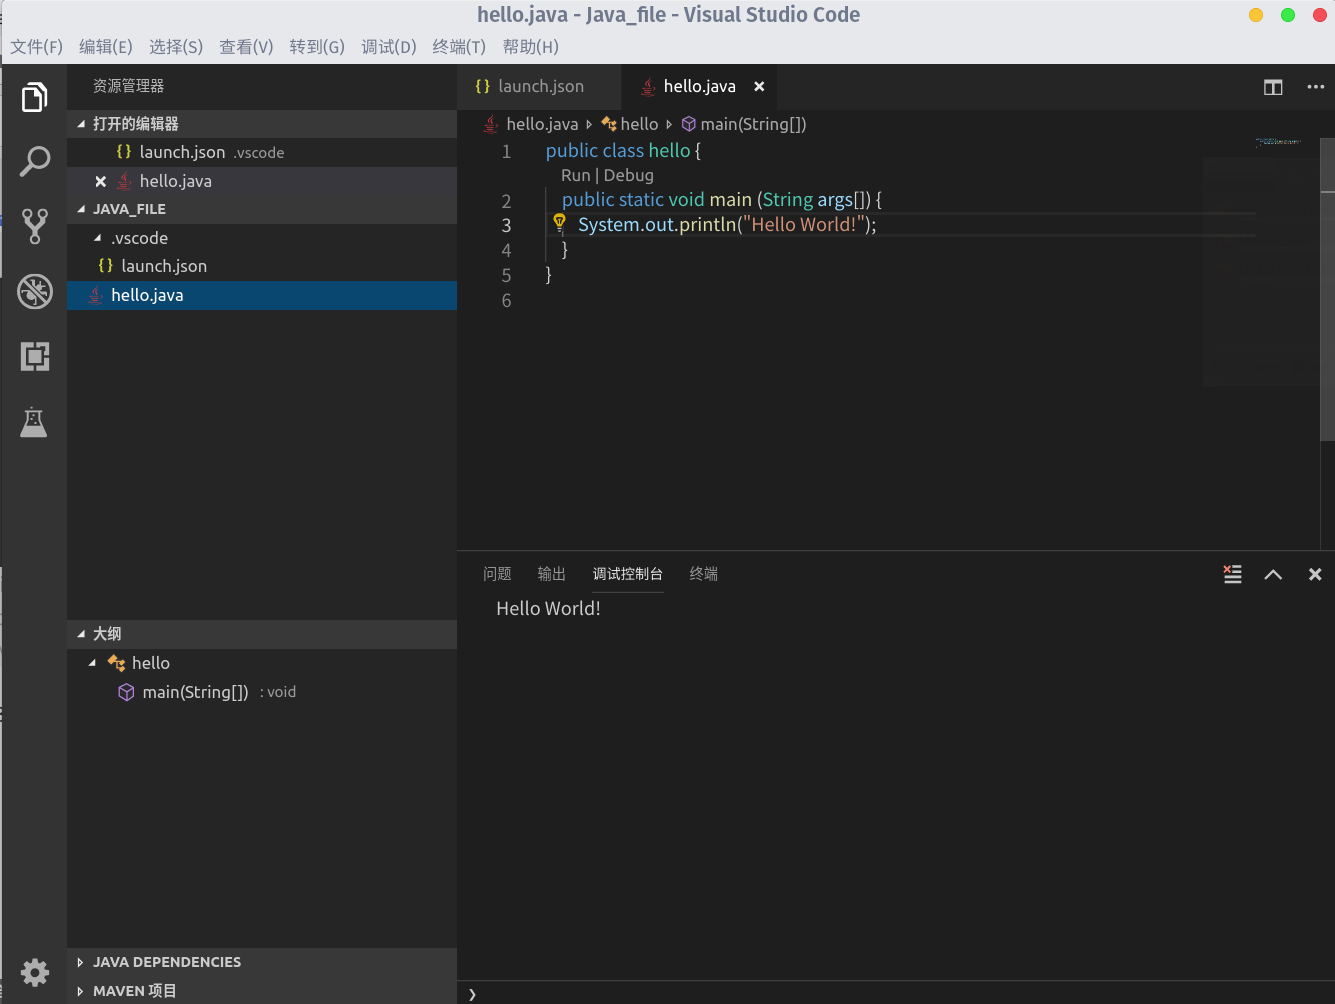Click the Debug code lens link
Screen dimensions: 1335x1004
pyautogui.click(x=629, y=175)
